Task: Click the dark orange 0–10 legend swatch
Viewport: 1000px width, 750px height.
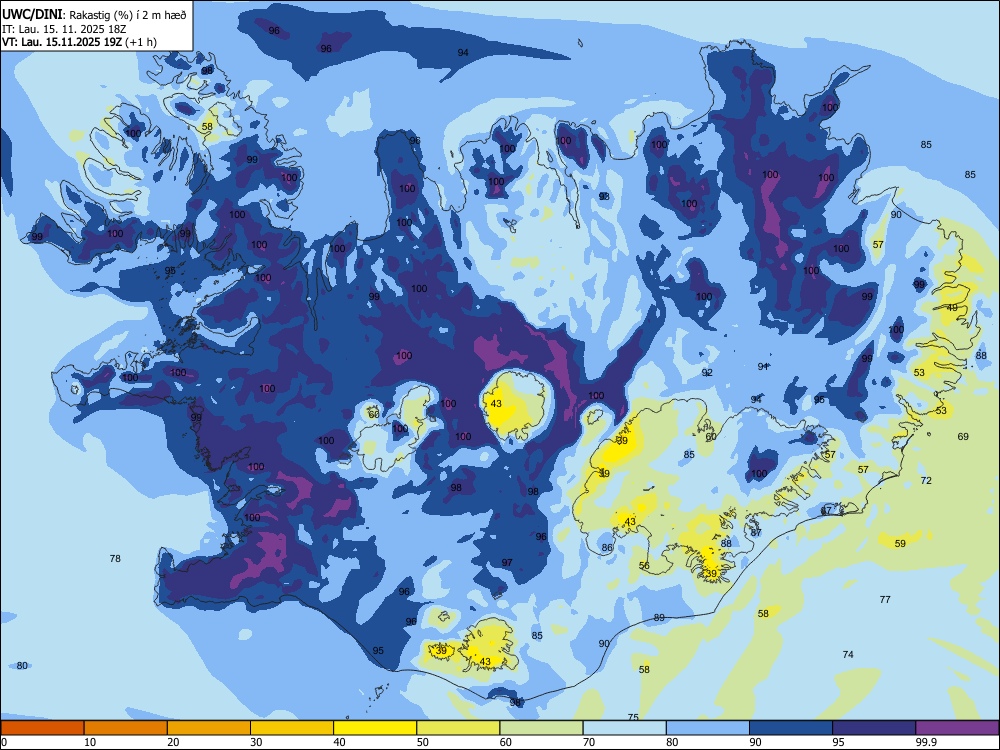Action: click(42, 728)
